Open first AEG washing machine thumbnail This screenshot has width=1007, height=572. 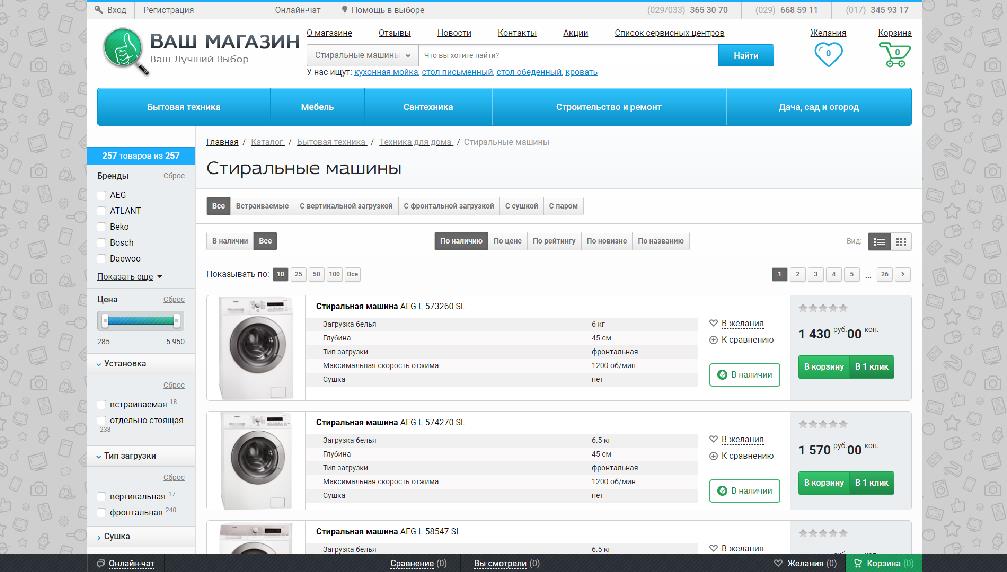coord(256,347)
